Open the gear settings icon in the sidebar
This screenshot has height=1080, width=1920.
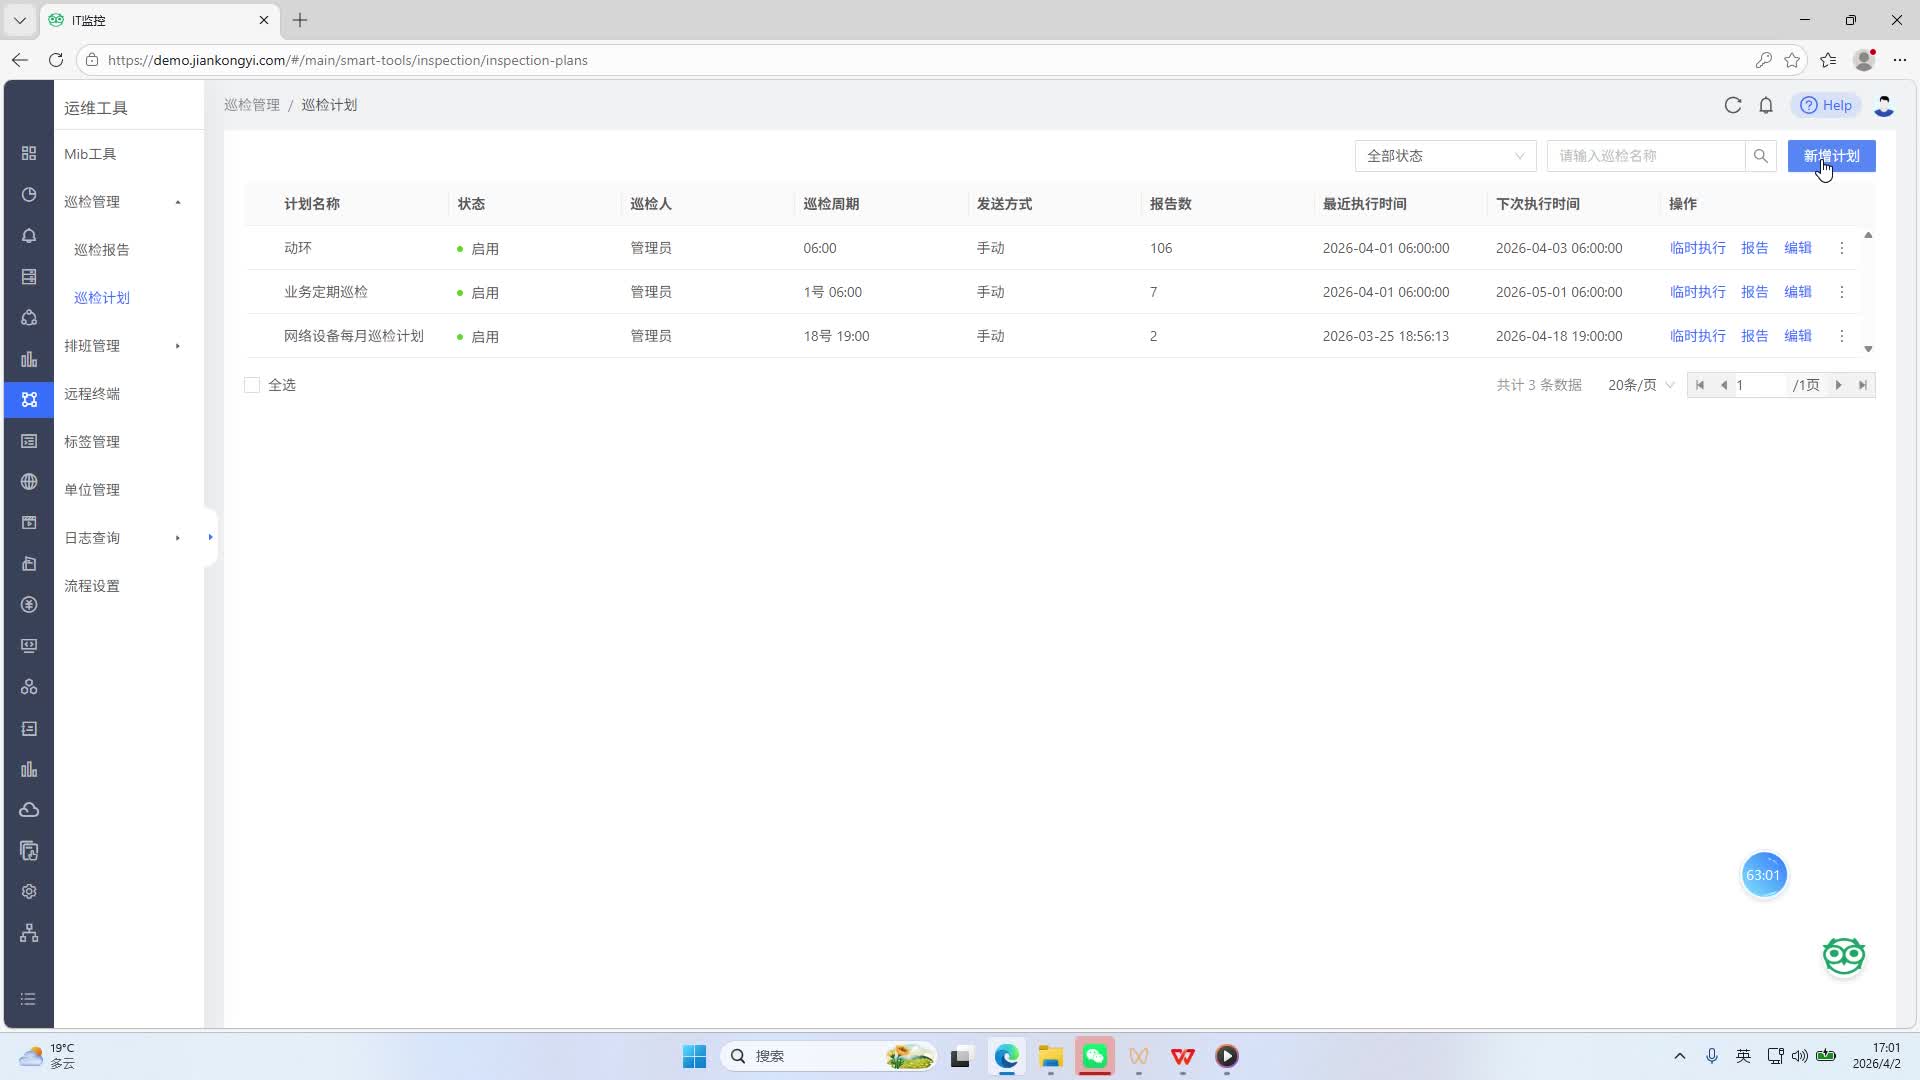[29, 892]
